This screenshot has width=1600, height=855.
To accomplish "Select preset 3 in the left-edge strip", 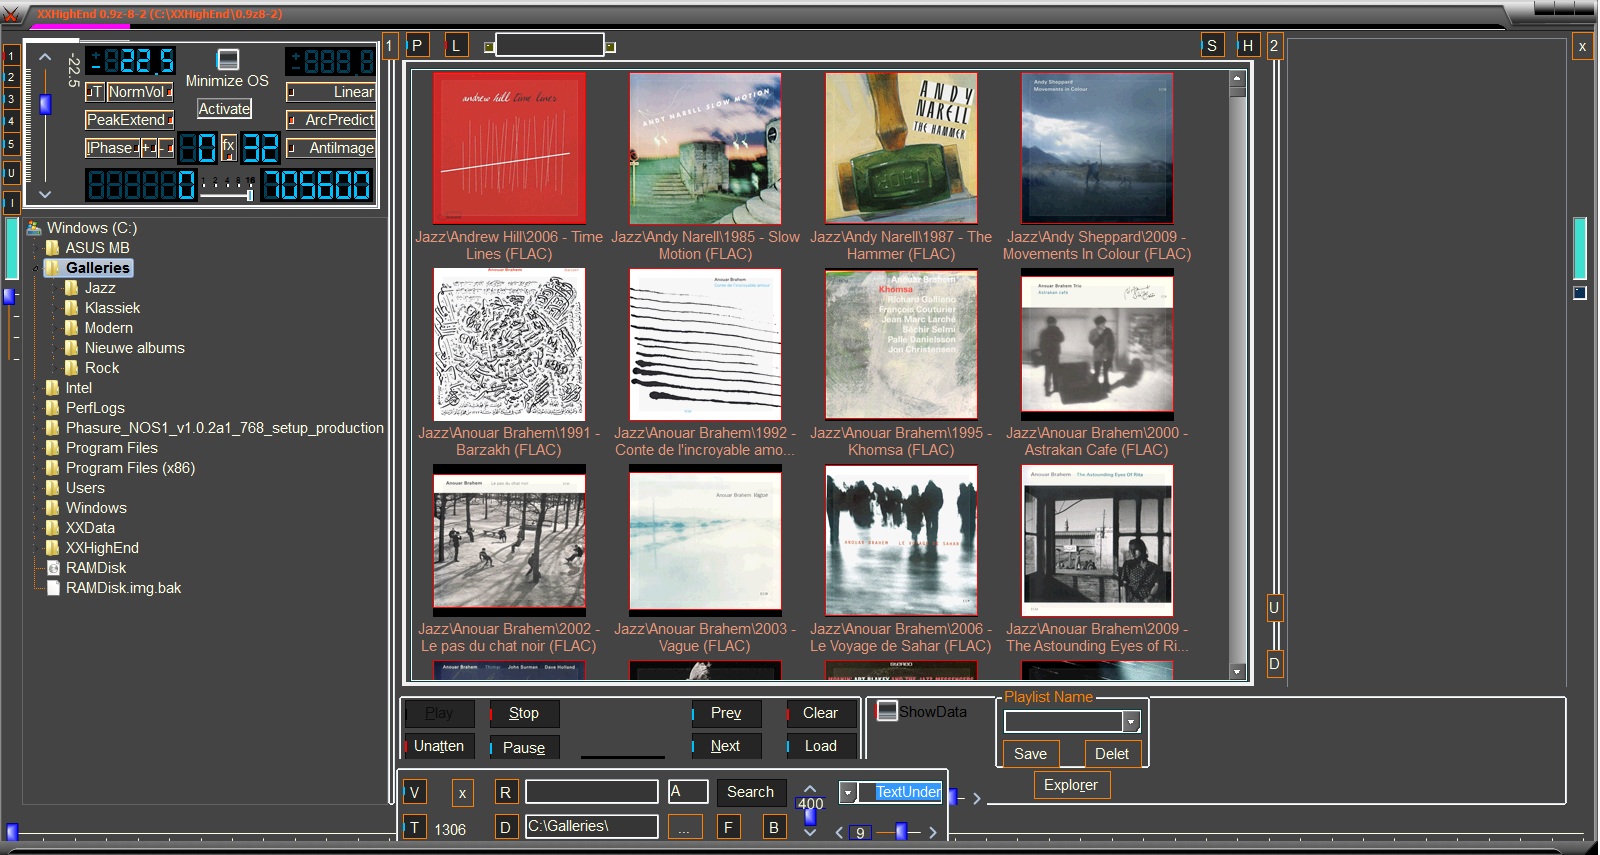I will (x=11, y=99).
